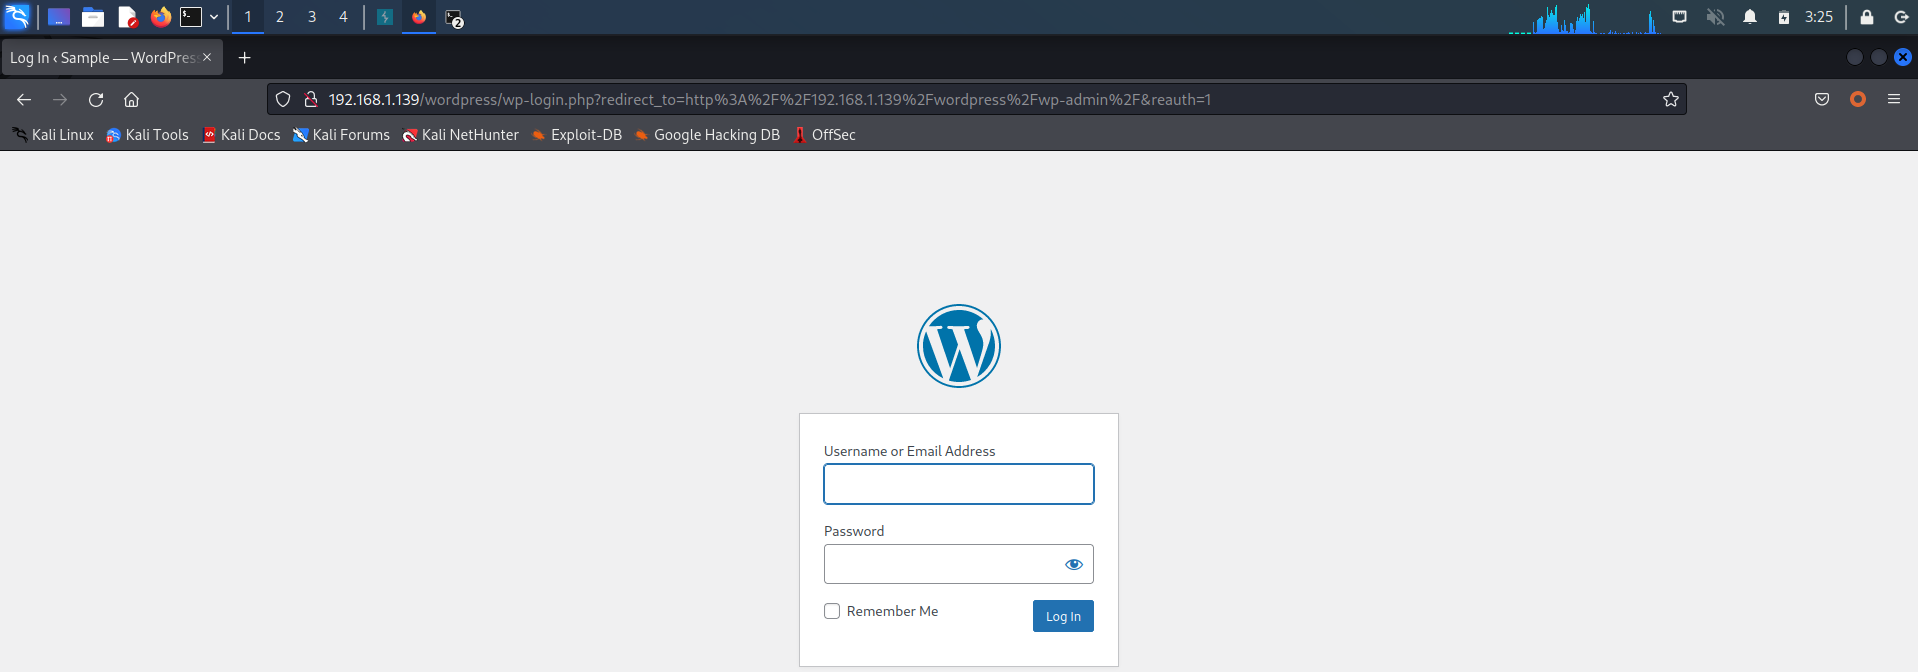Reload the current page
This screenshot has height=672, width=1918.
96,100
